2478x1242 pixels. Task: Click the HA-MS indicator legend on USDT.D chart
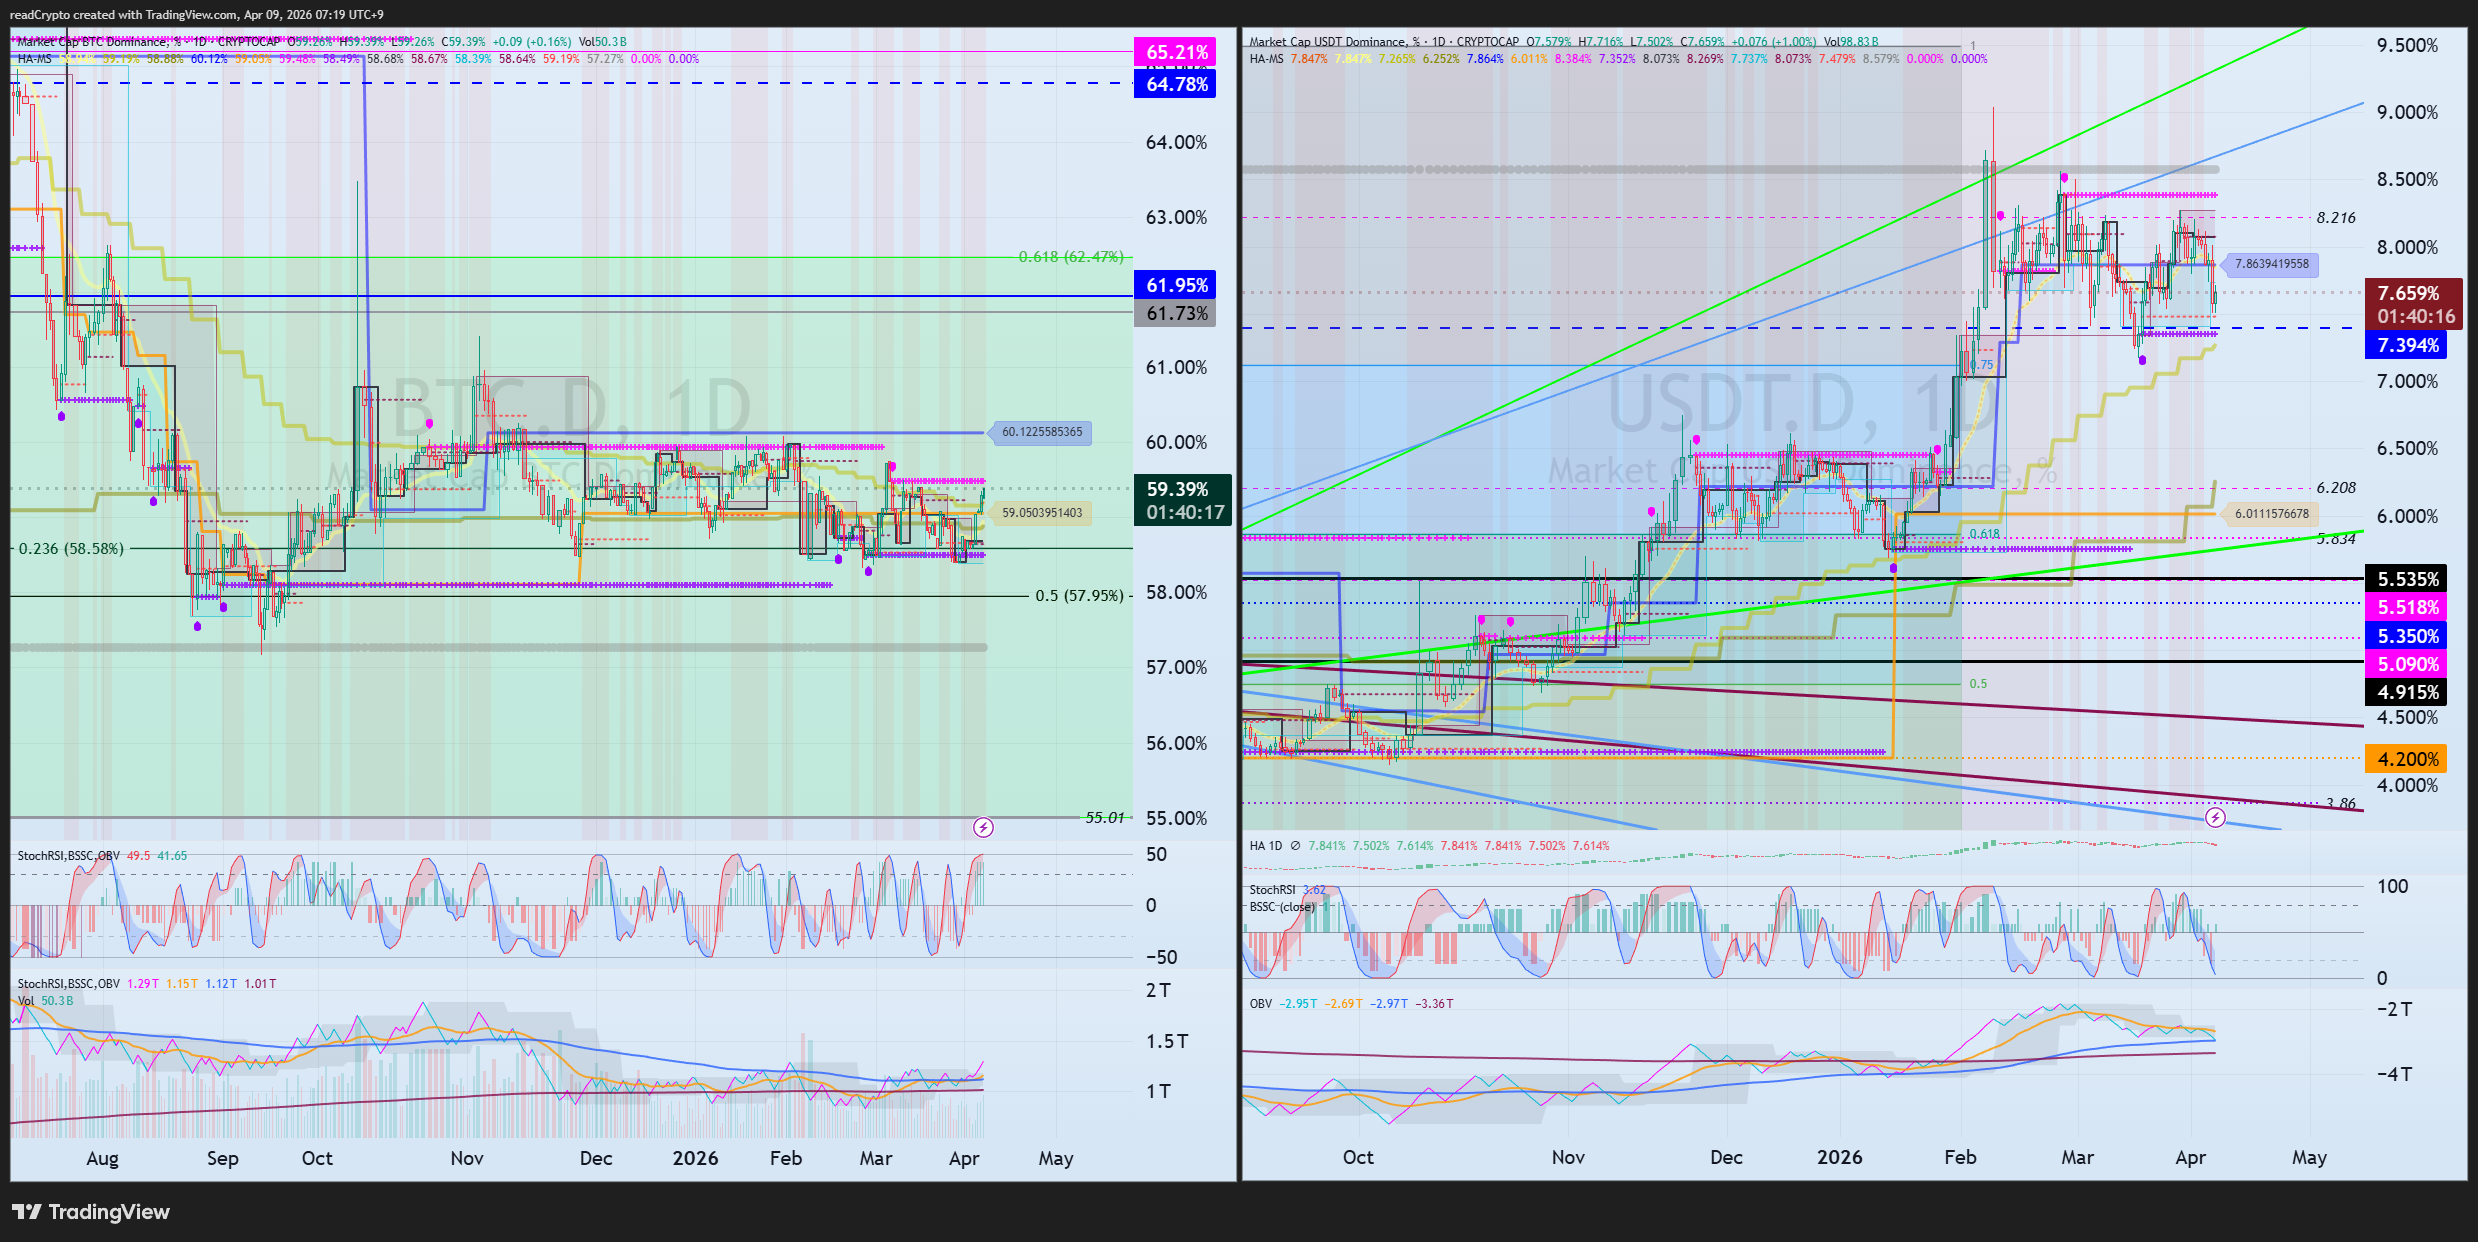point(1266,59)
